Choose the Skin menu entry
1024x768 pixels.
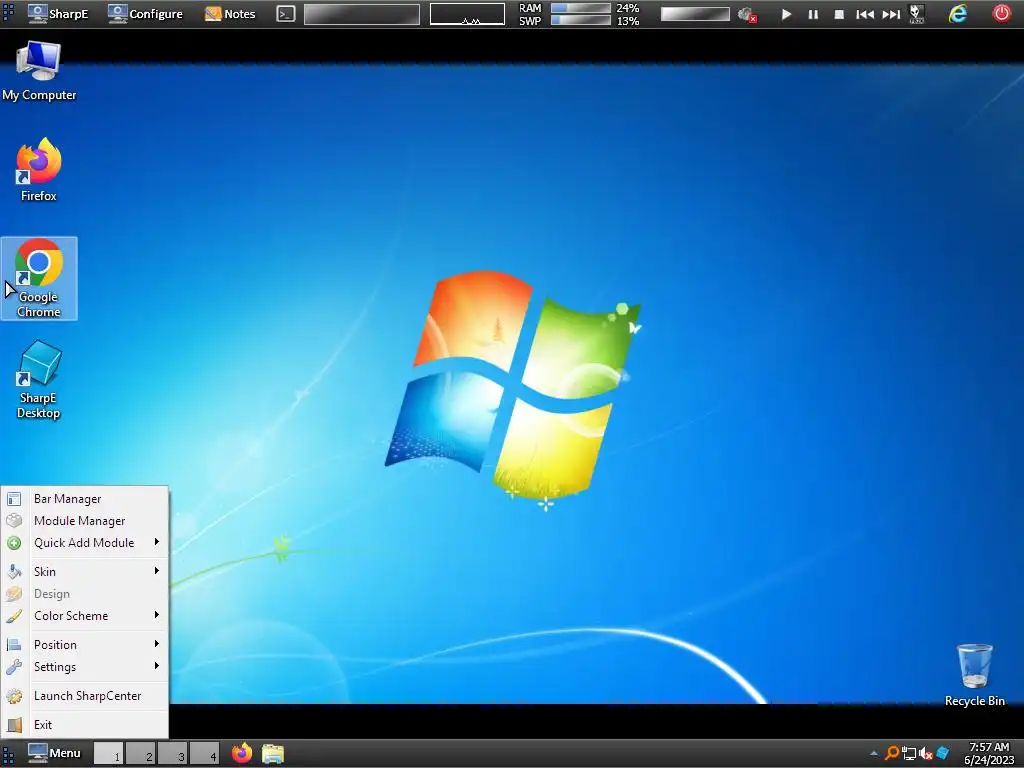(x=84, y=571)
